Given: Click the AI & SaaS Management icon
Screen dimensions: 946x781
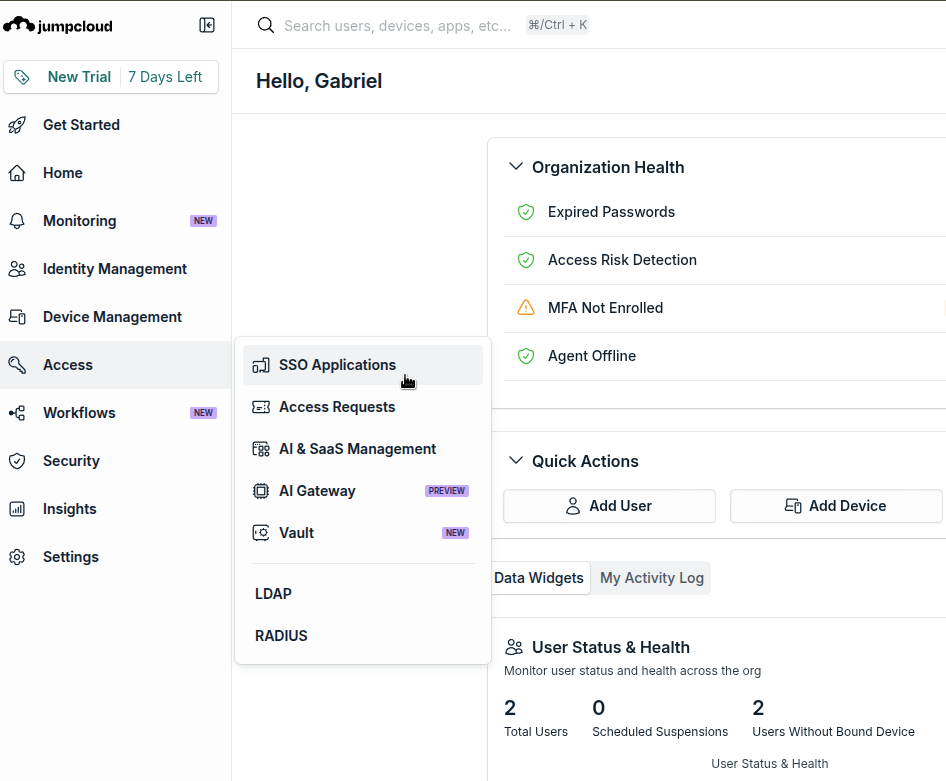Looking at the screenshot, I should (x=261, y=449).
